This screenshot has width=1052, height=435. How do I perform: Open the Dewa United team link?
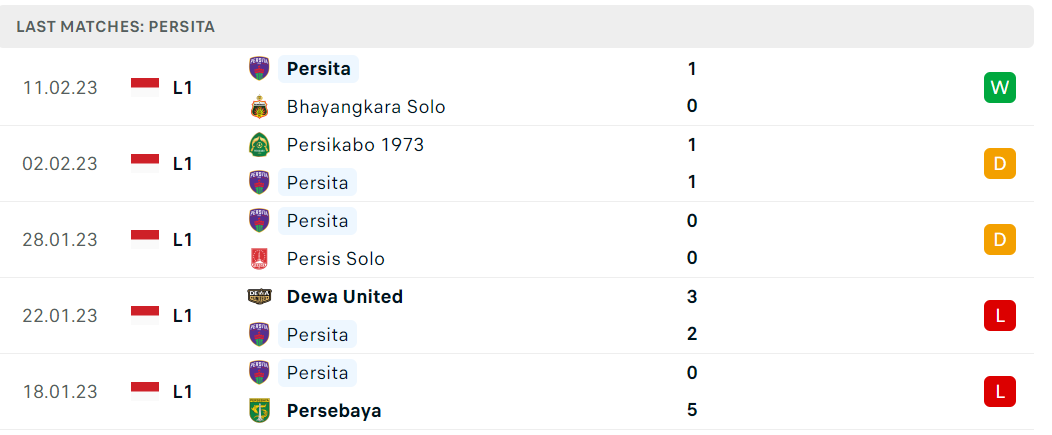click(x=345, y=297)
